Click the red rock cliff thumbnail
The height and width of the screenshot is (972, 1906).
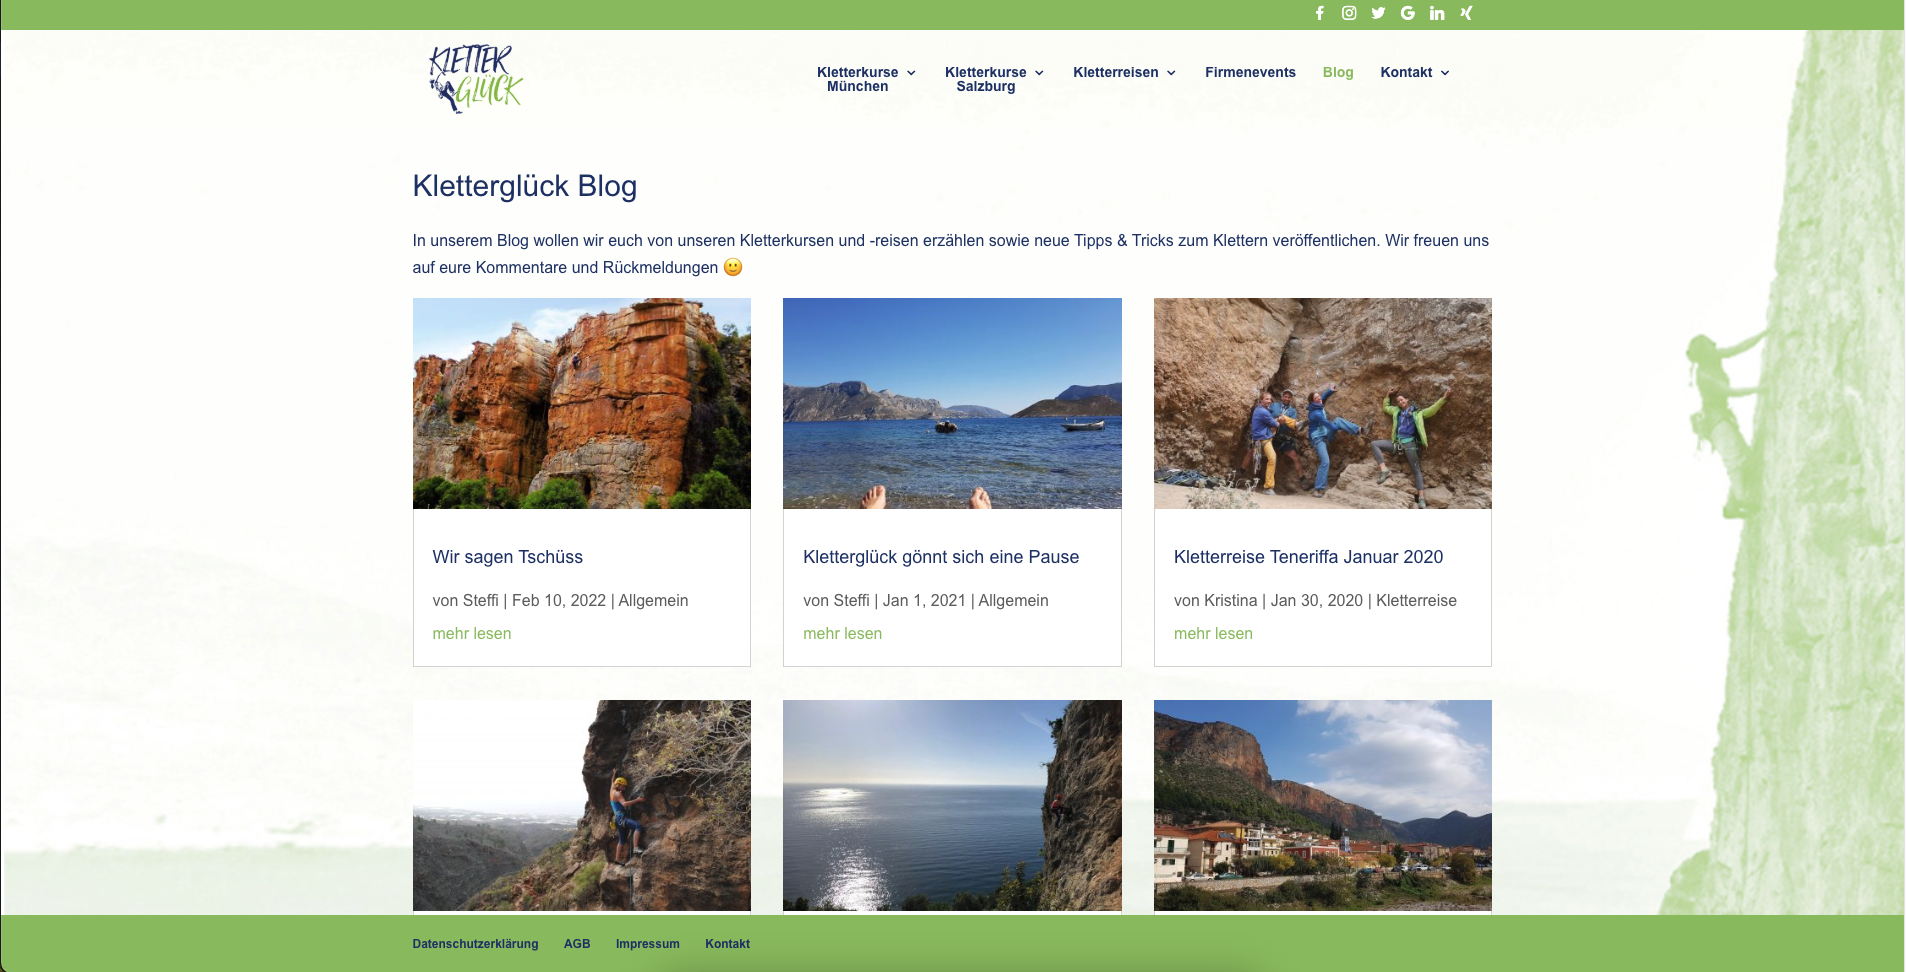tap(581, 403)
